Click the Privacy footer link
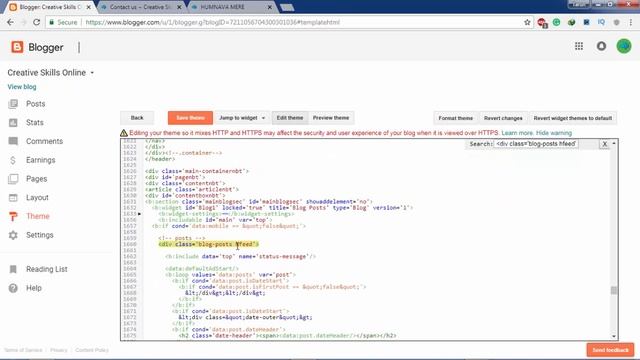The height and width of the screenshot is (360, 640). pyautogui.click(x=59, y=350)
